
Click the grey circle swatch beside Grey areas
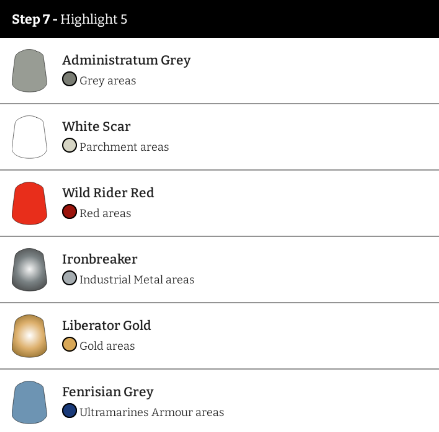[69, 79]
